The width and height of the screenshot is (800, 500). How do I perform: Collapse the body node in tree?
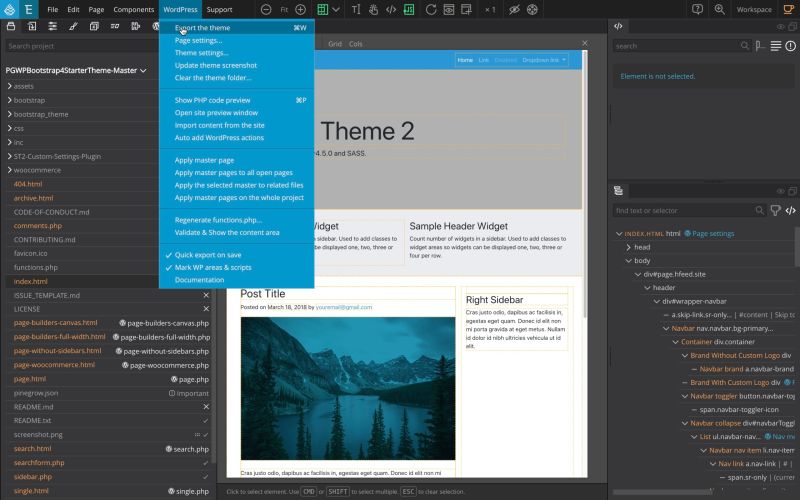(629, 261)
